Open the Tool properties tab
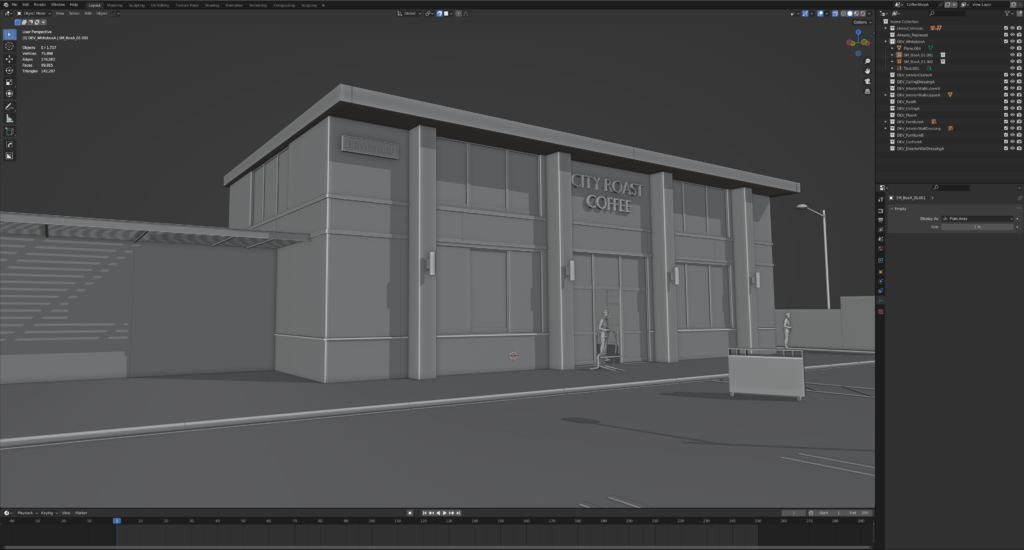This screenshot has width=1024, height=550. 880,199
